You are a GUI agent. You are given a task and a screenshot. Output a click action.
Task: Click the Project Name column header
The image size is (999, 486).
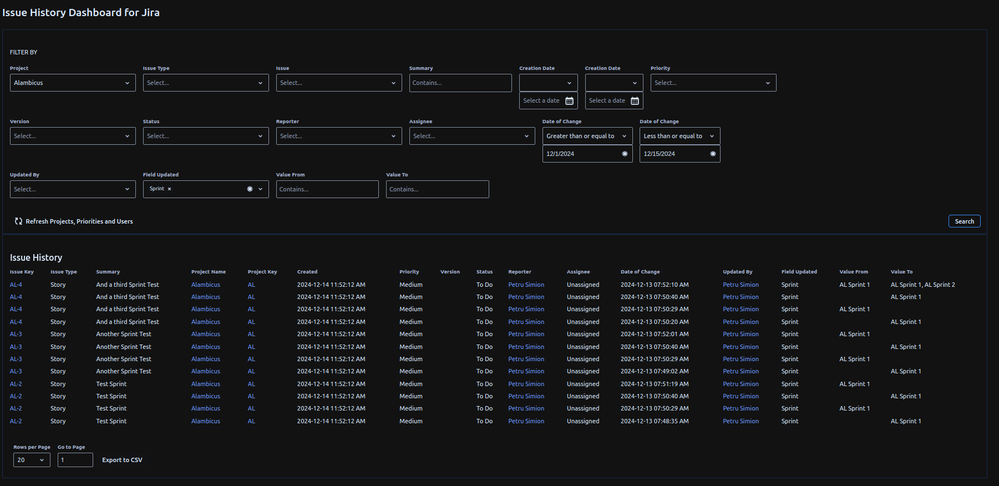tap(208, 272)
